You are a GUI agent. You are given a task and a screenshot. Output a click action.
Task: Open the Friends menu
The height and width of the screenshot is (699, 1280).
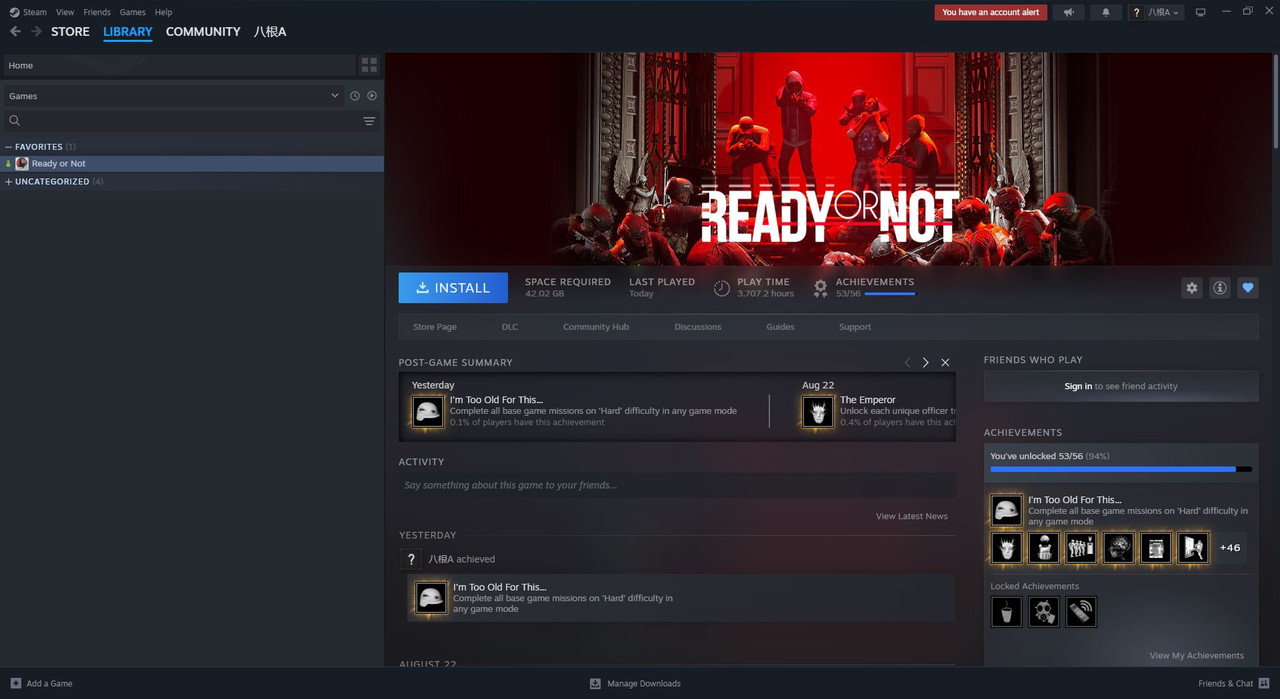point(97,12)
